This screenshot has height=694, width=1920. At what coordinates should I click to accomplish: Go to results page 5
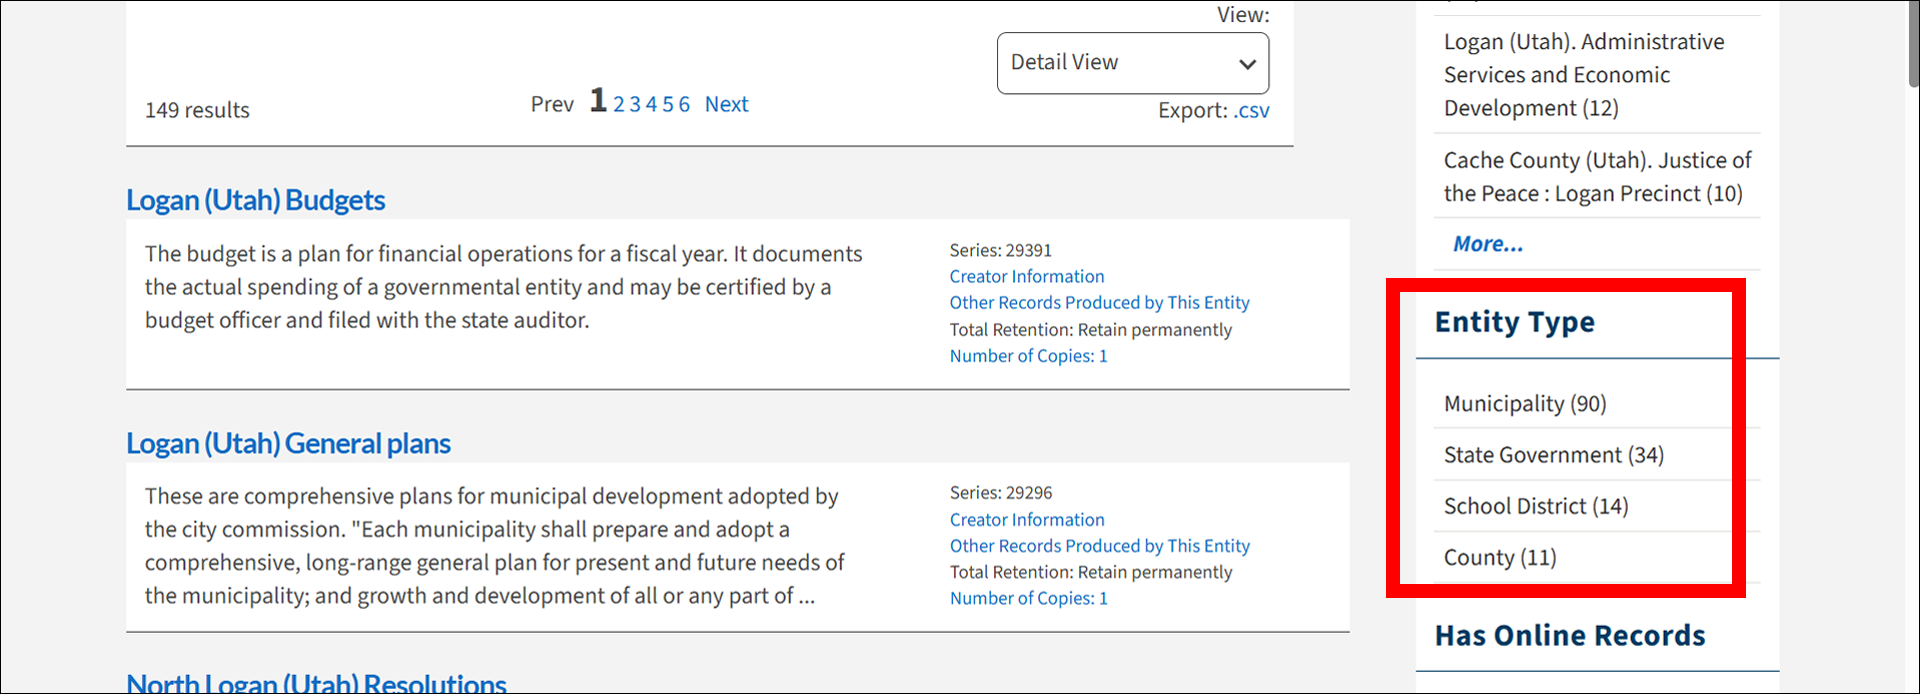click(668, 105)
